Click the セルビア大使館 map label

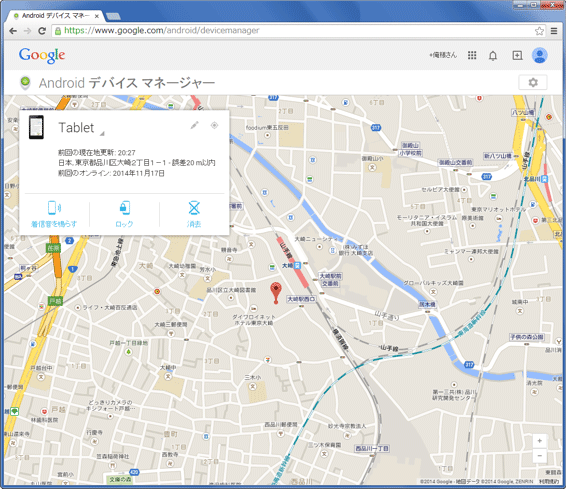coord(440,189)
